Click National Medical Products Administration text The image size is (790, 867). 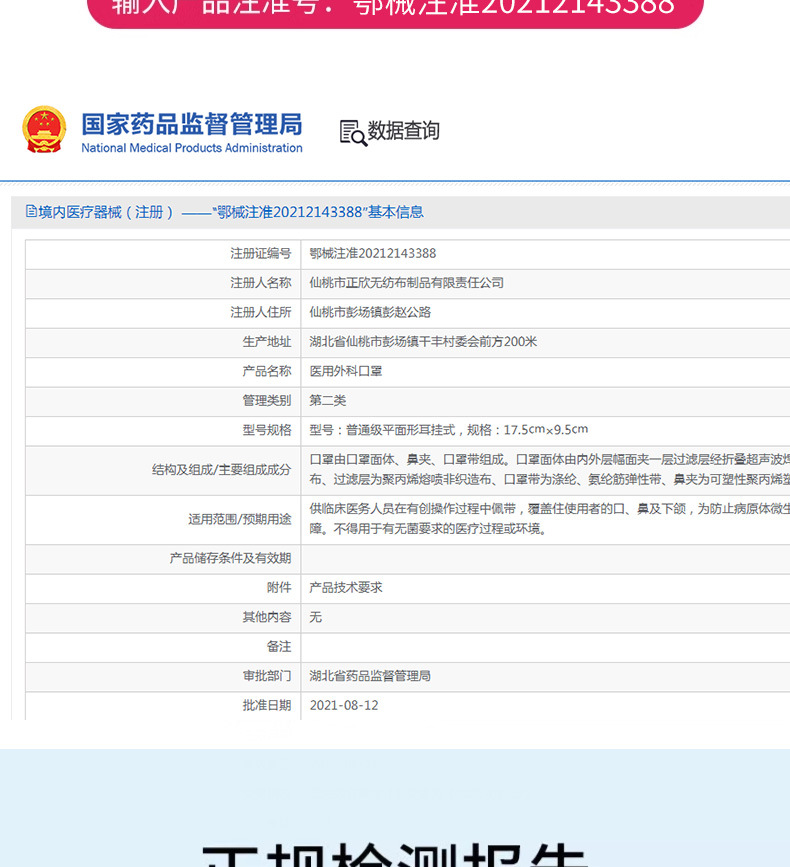tap(191, 148)
